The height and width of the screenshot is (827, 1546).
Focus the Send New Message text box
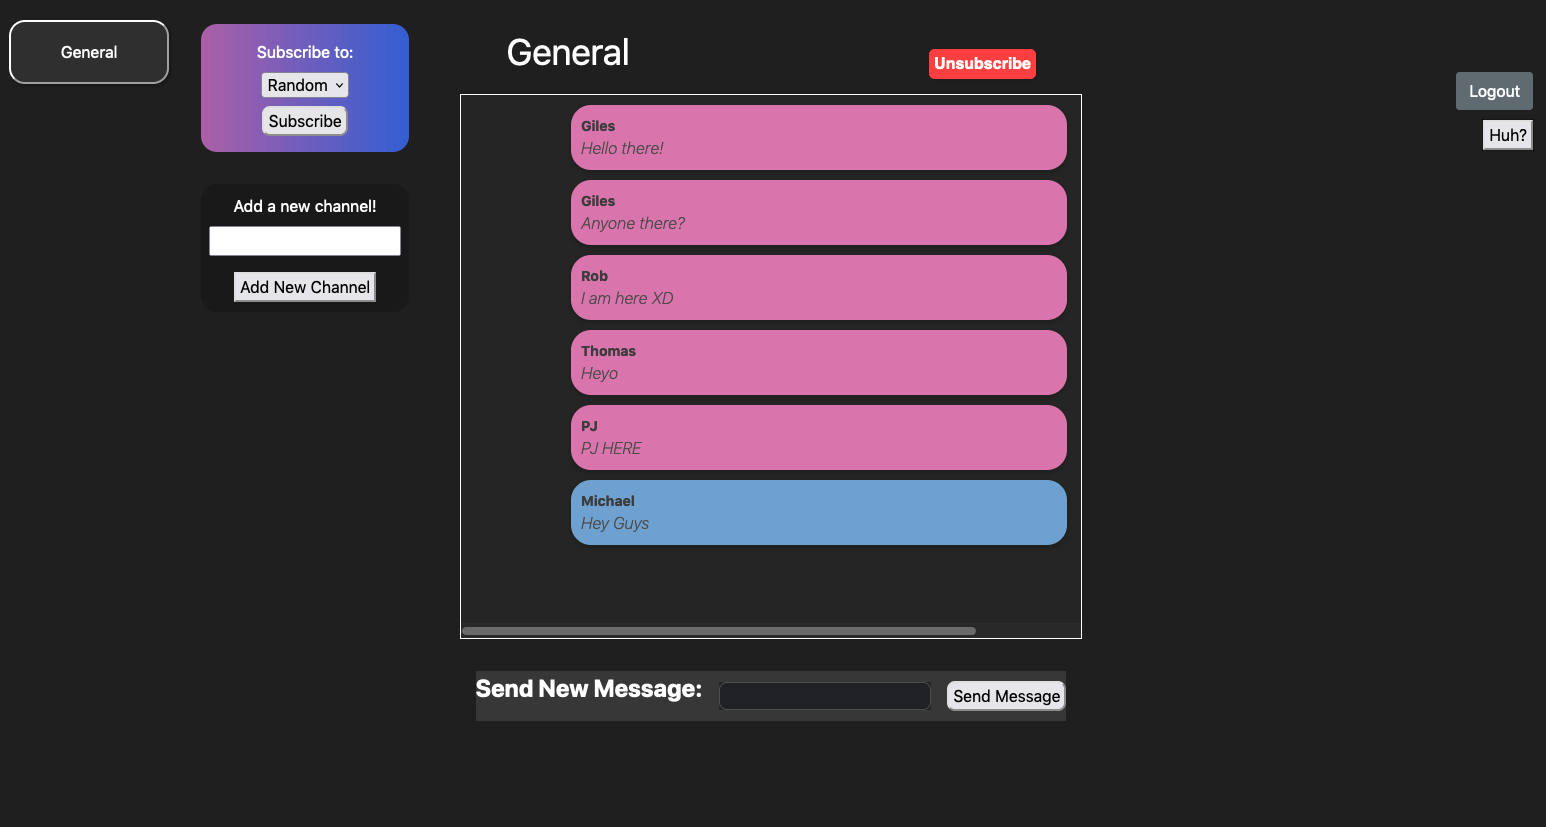(824, 695)
